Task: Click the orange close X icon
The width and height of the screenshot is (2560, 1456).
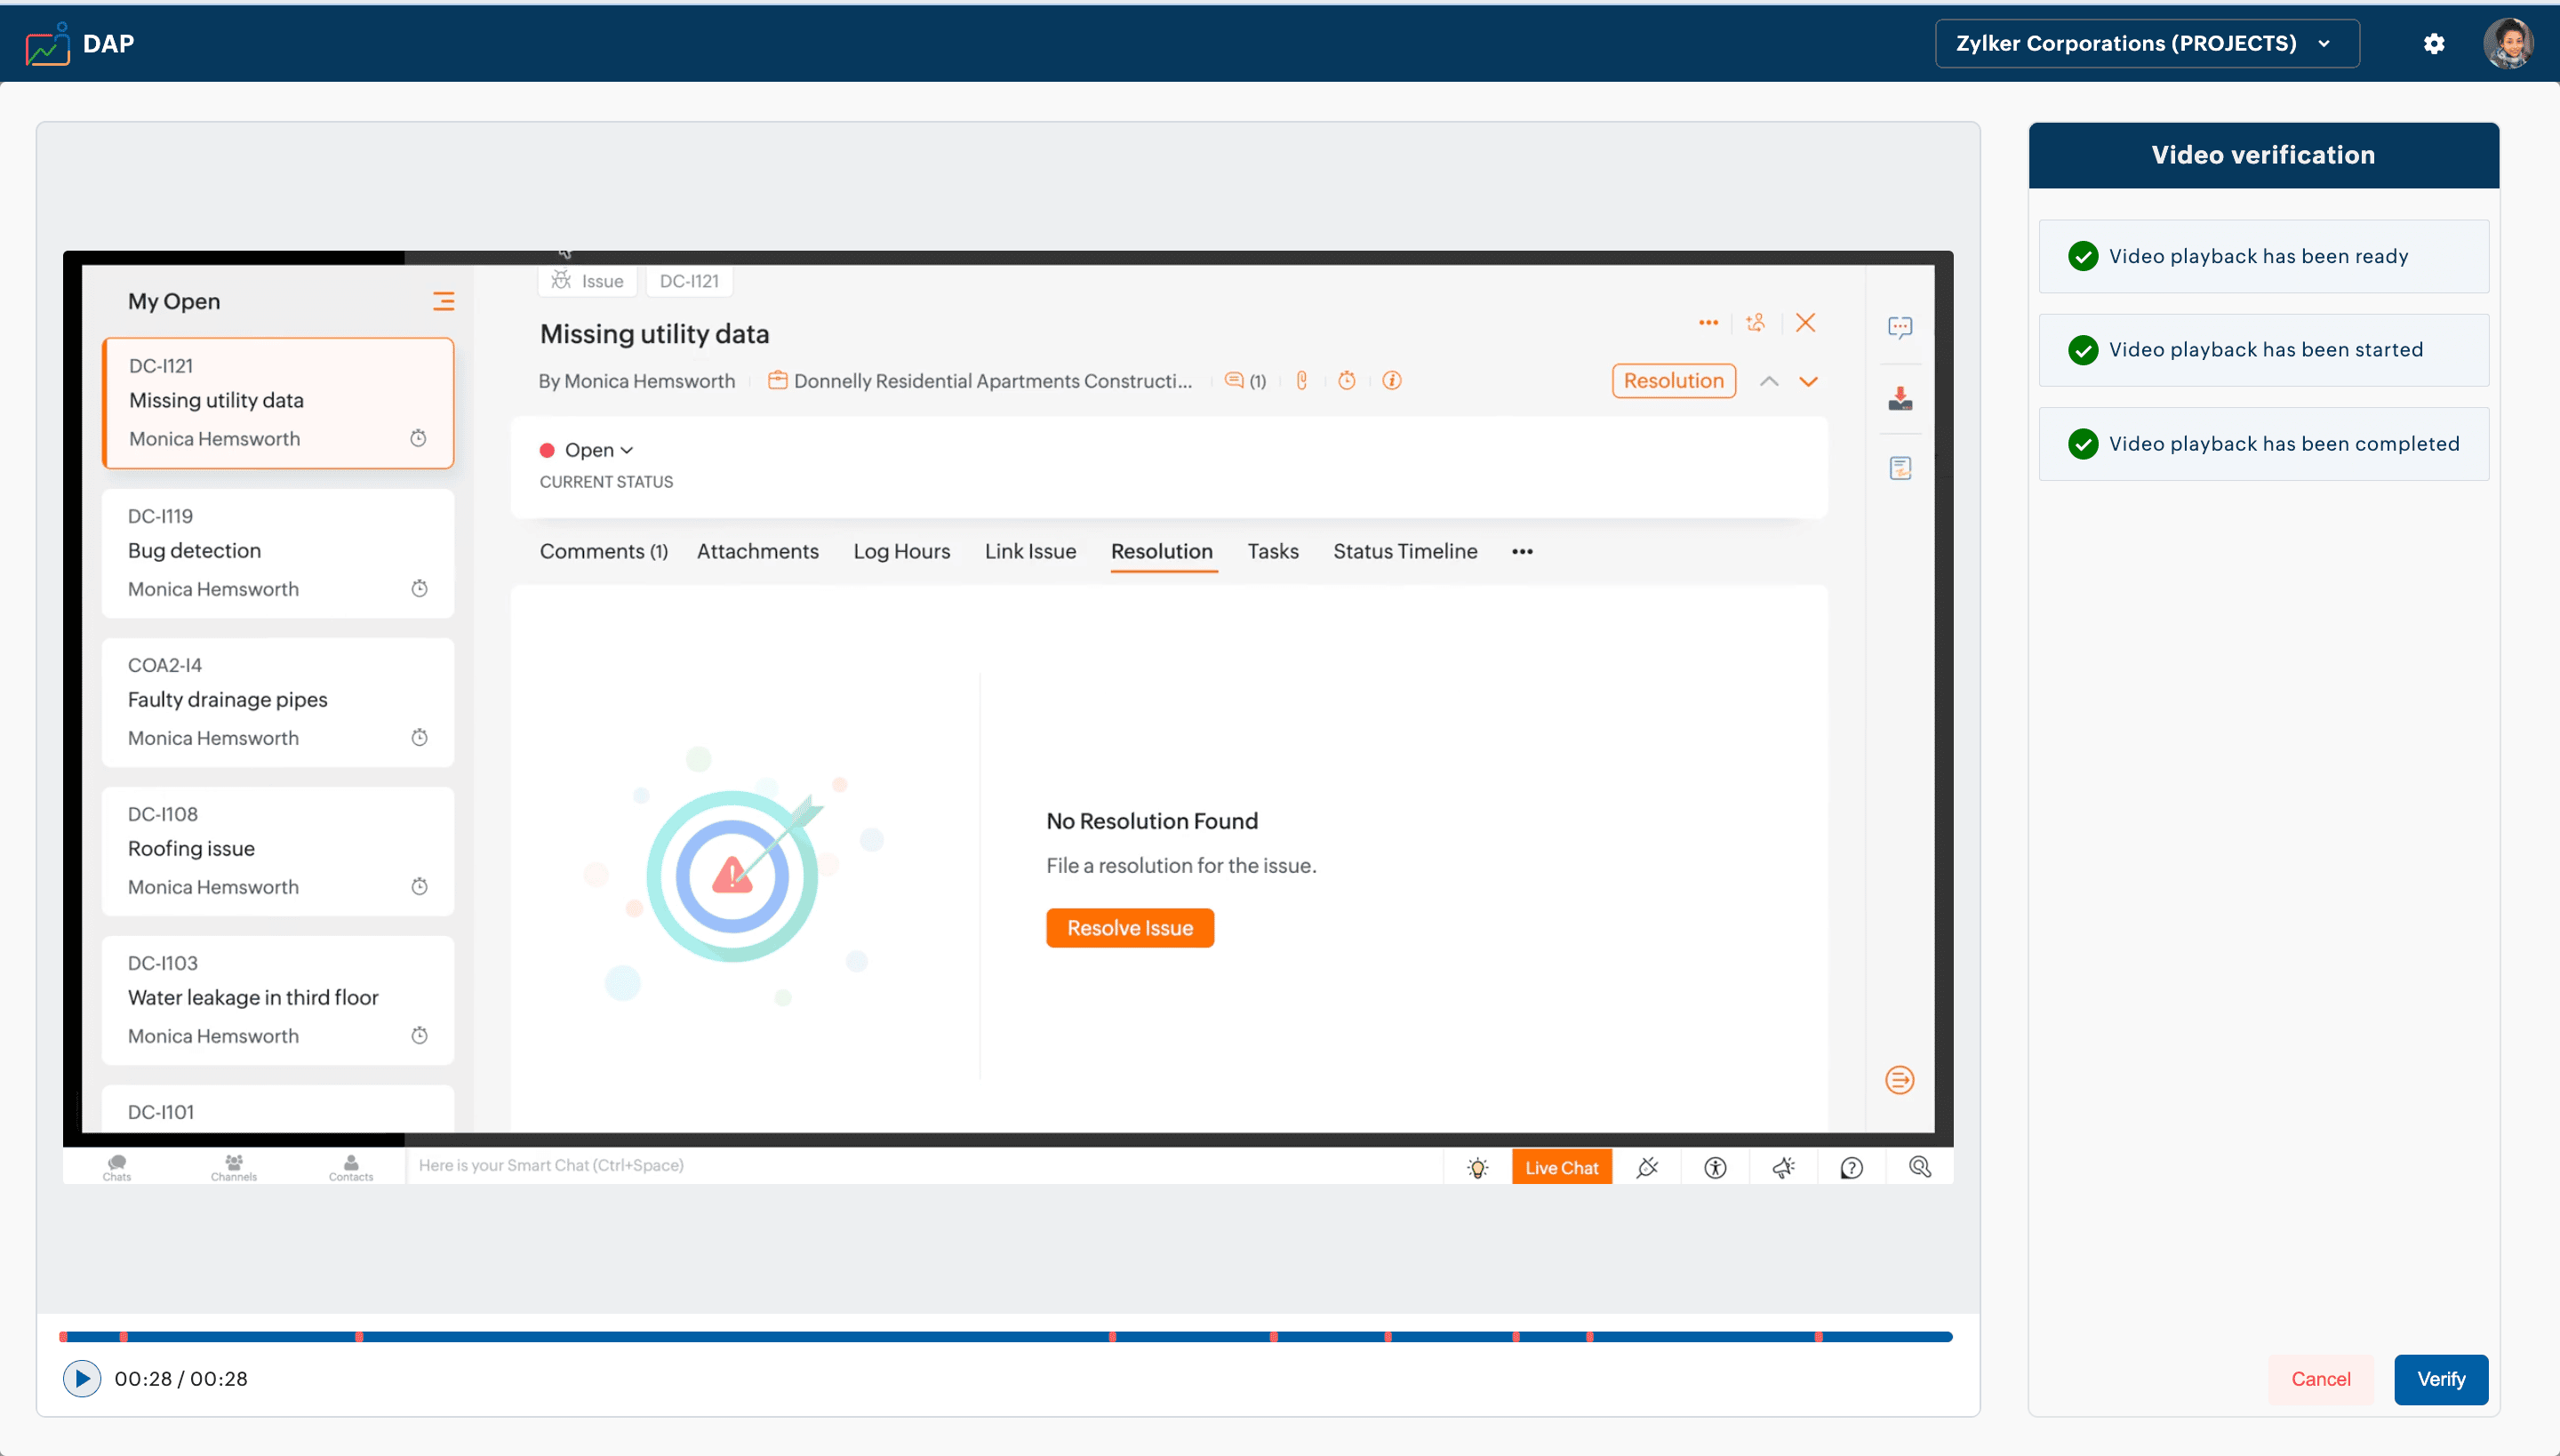Action: click(1805, 323)
